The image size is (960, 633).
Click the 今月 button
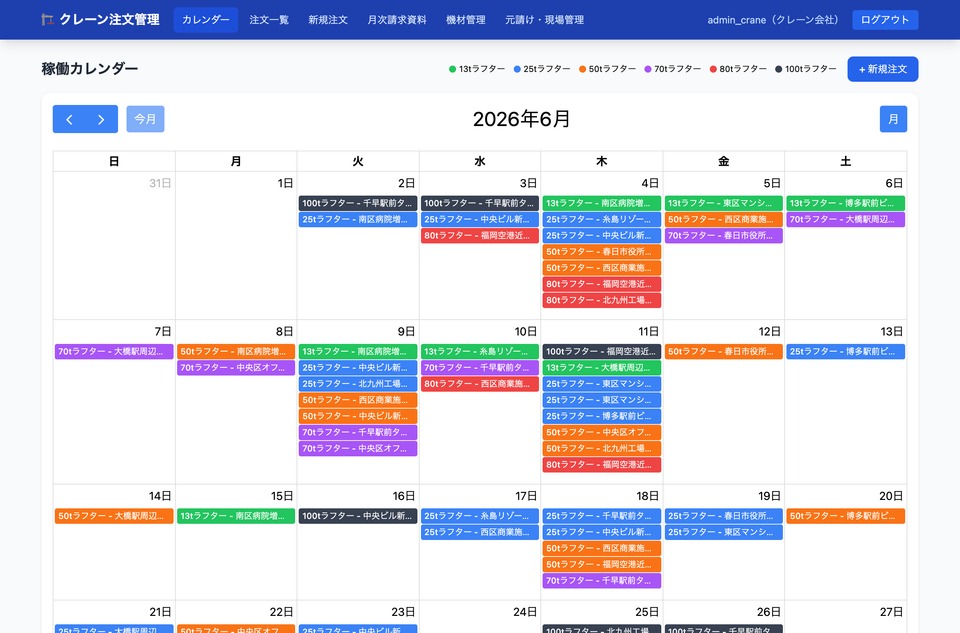145,119
